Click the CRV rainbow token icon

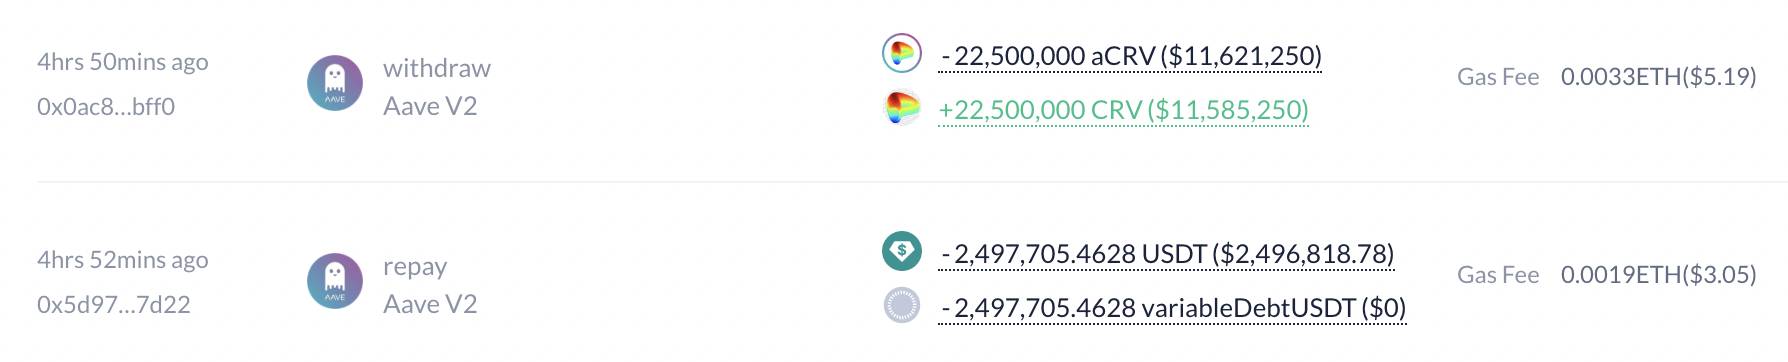pos(901,108)
